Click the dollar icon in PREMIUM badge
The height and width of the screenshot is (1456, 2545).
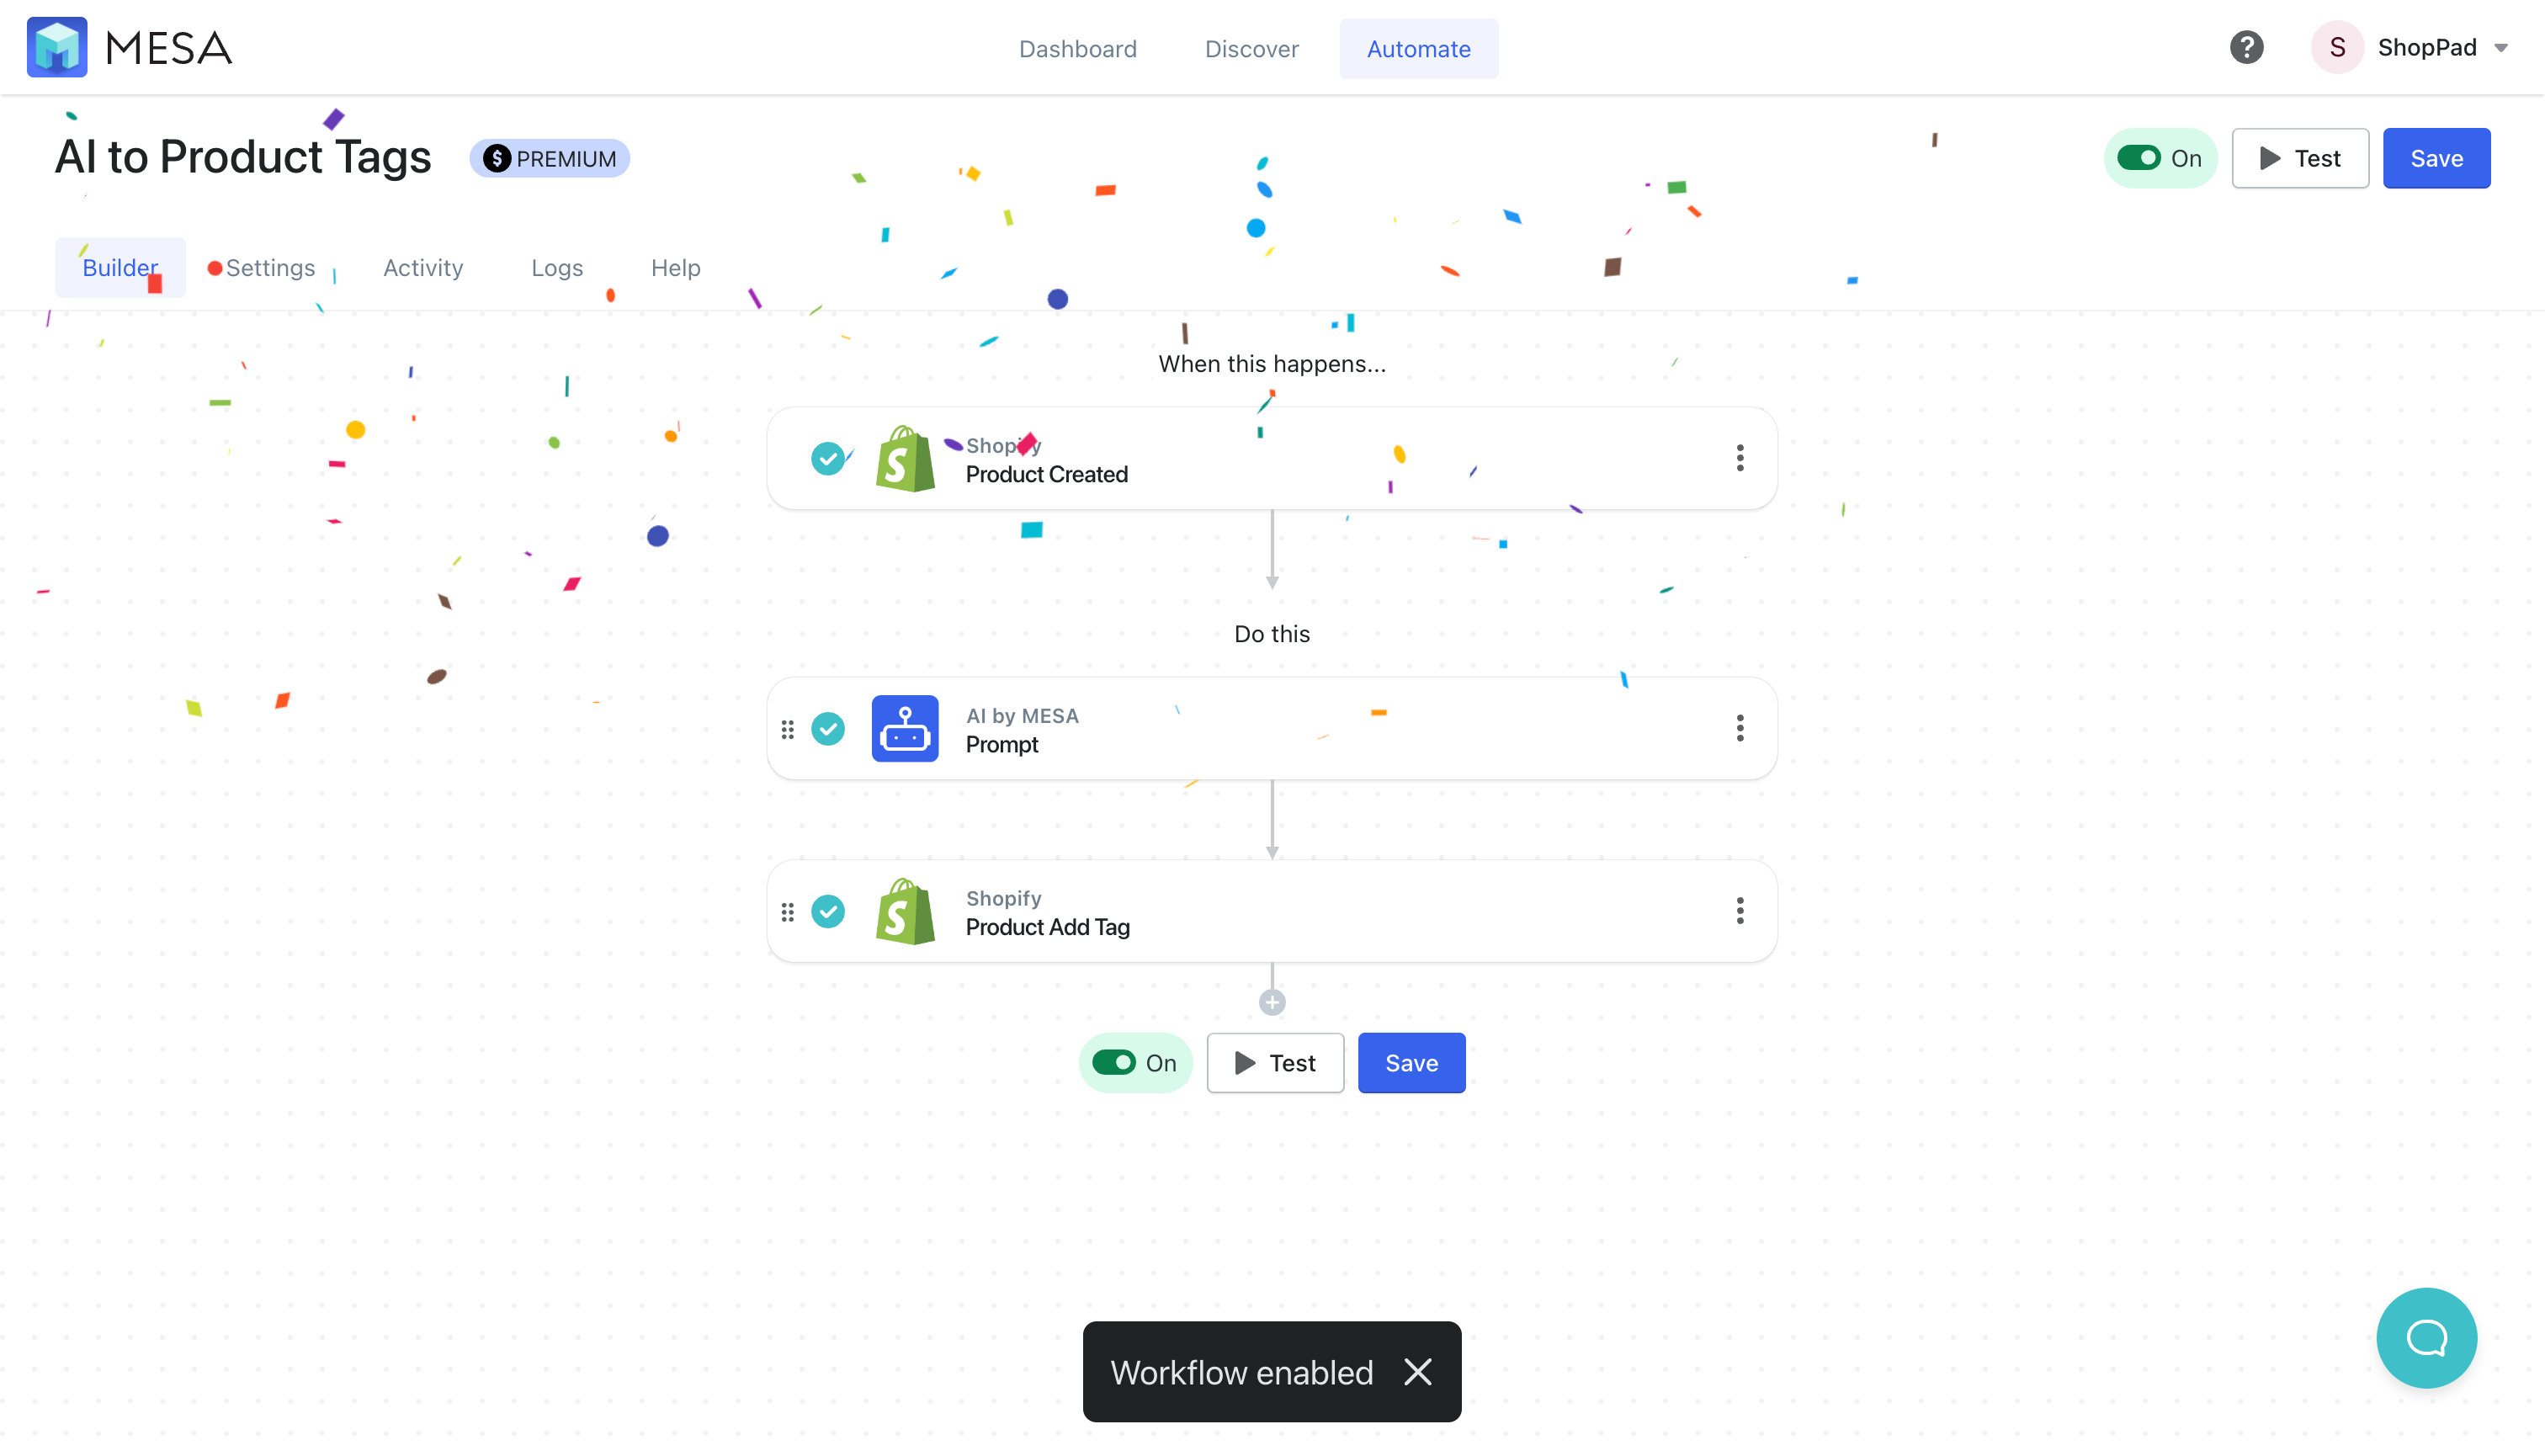497,158
